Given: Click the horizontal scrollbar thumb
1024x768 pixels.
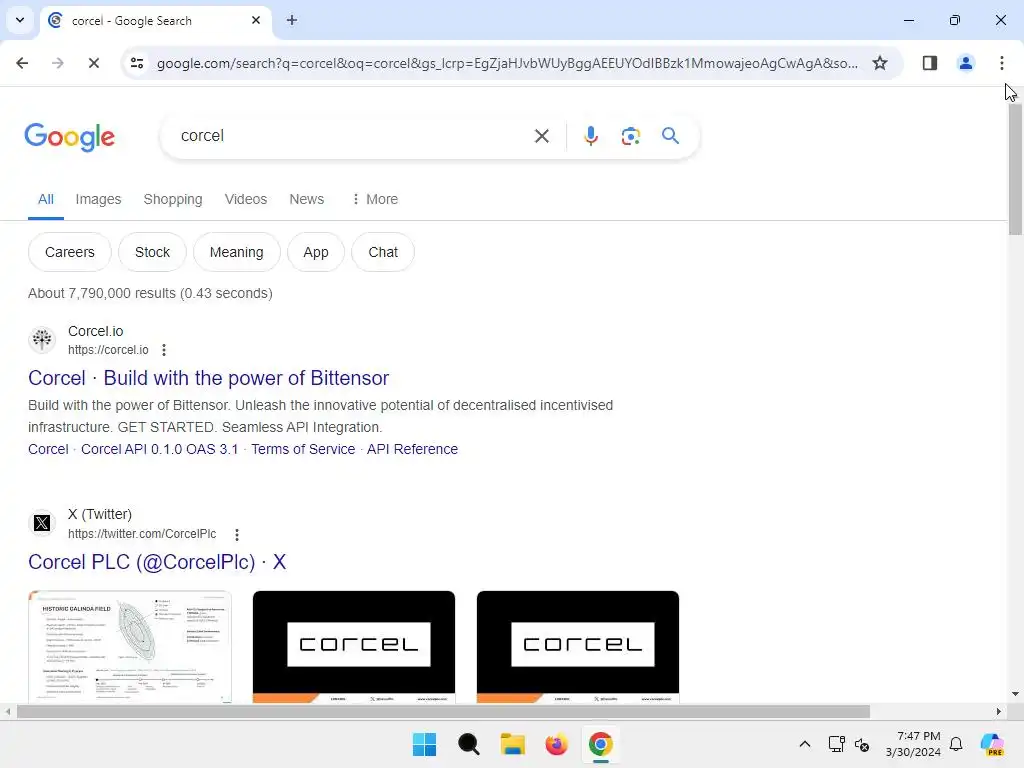Looking at the screenshot, I should pos(443,711).
